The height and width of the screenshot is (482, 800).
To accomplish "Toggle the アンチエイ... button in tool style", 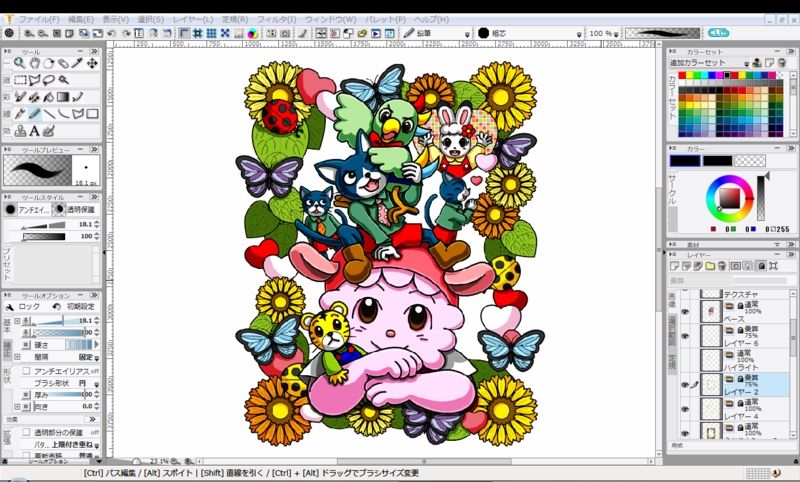I will [x=28, y=210].
